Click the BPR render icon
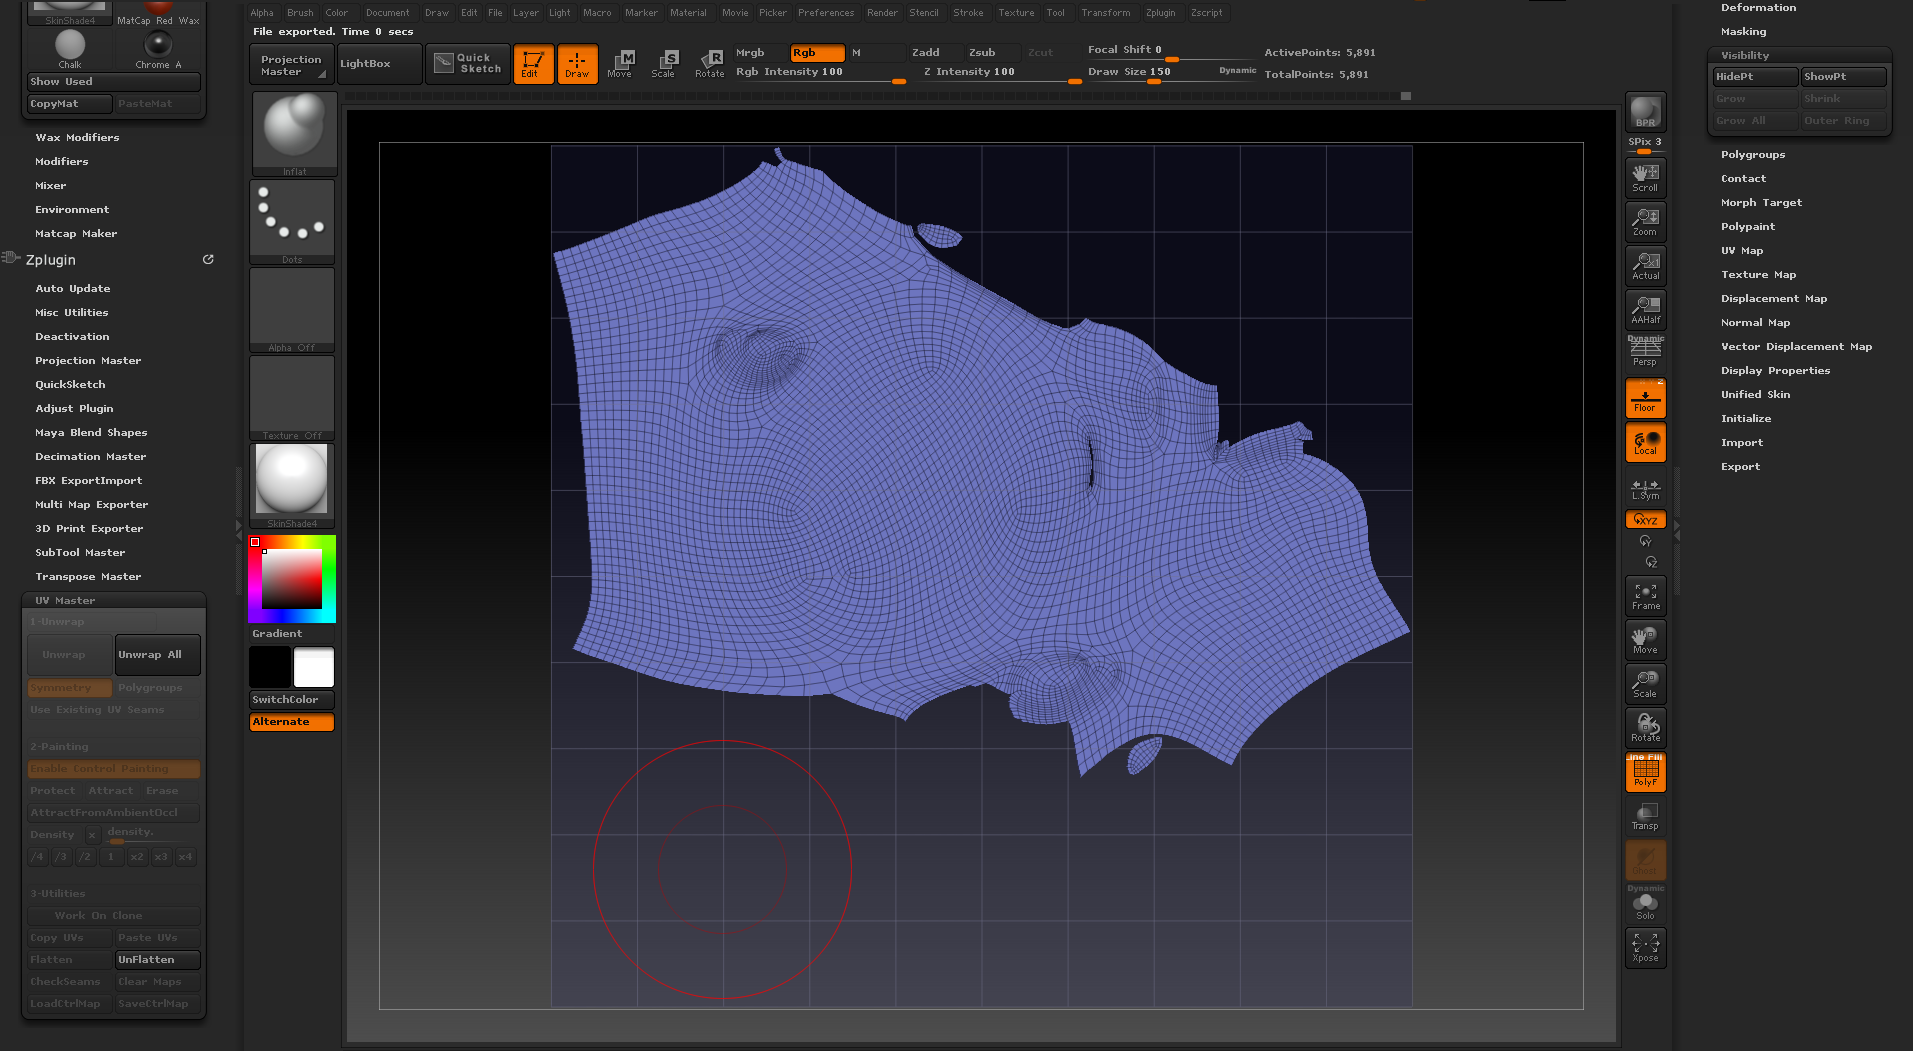Viewport: 1913px width, 1051px height. click(x=1645, y=111)
